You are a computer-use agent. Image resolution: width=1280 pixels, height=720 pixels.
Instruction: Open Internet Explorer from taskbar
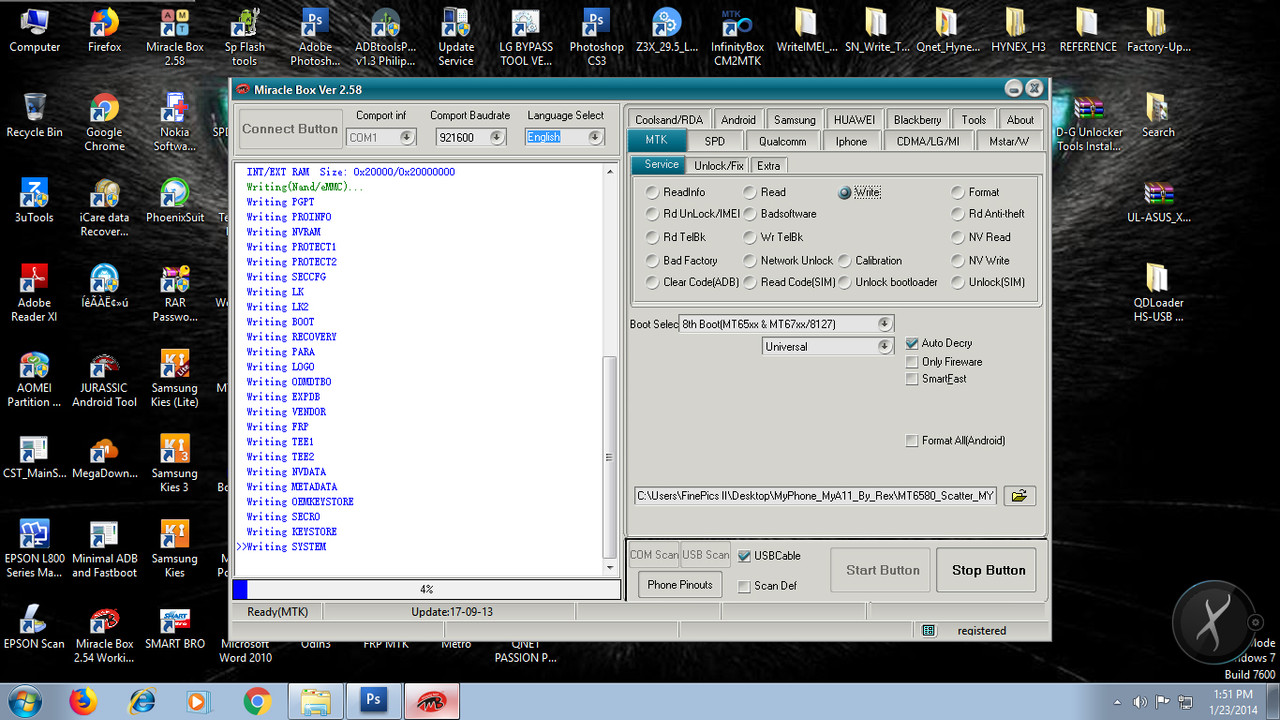point(140,701)
